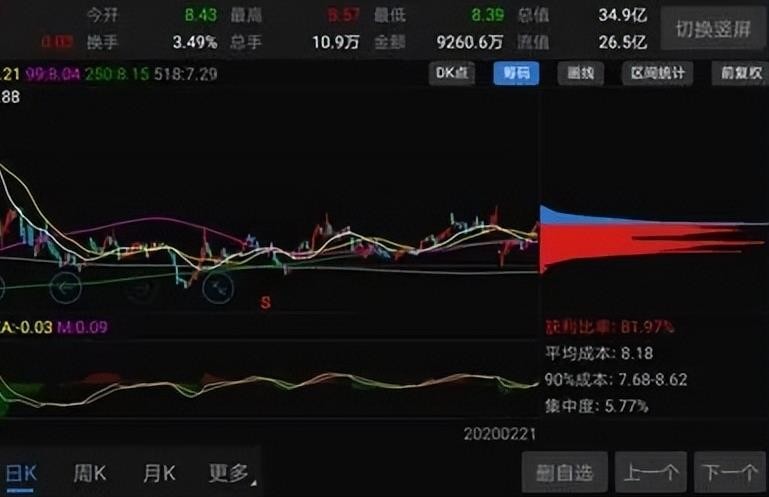Click the MACD indicator panel lines

click(x=269, y=388)
